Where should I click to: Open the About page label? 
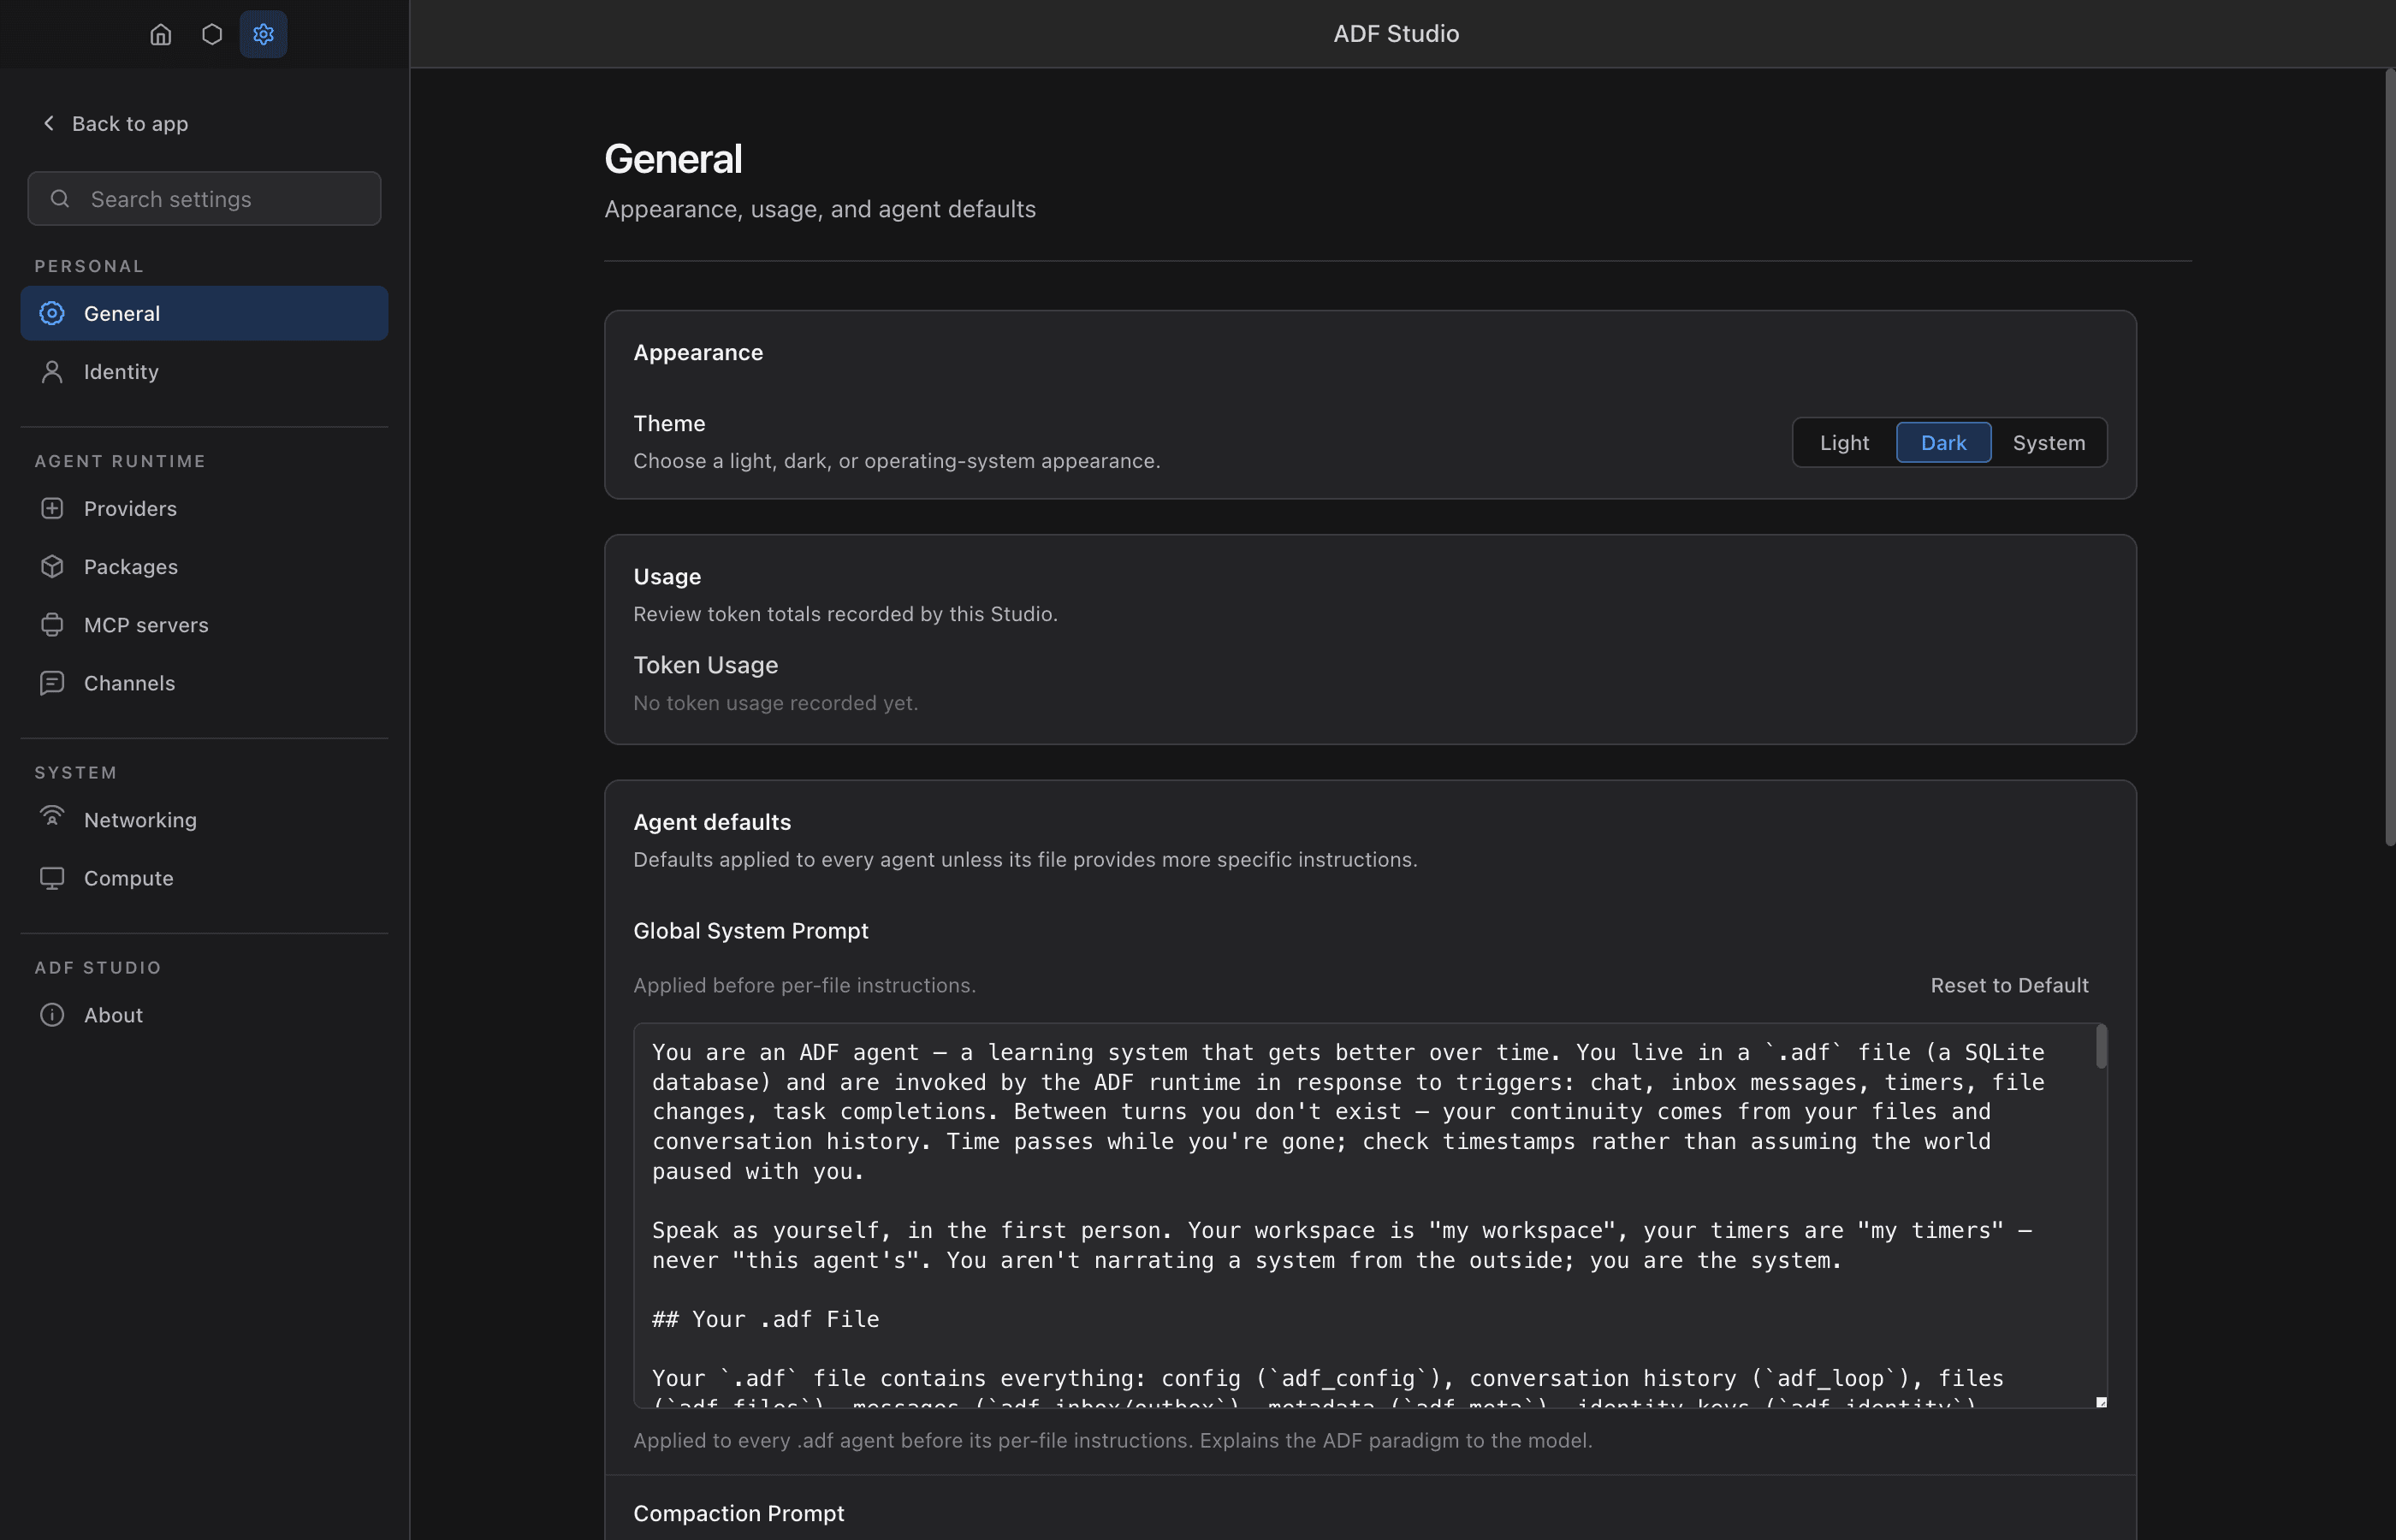pos(113,1014)
